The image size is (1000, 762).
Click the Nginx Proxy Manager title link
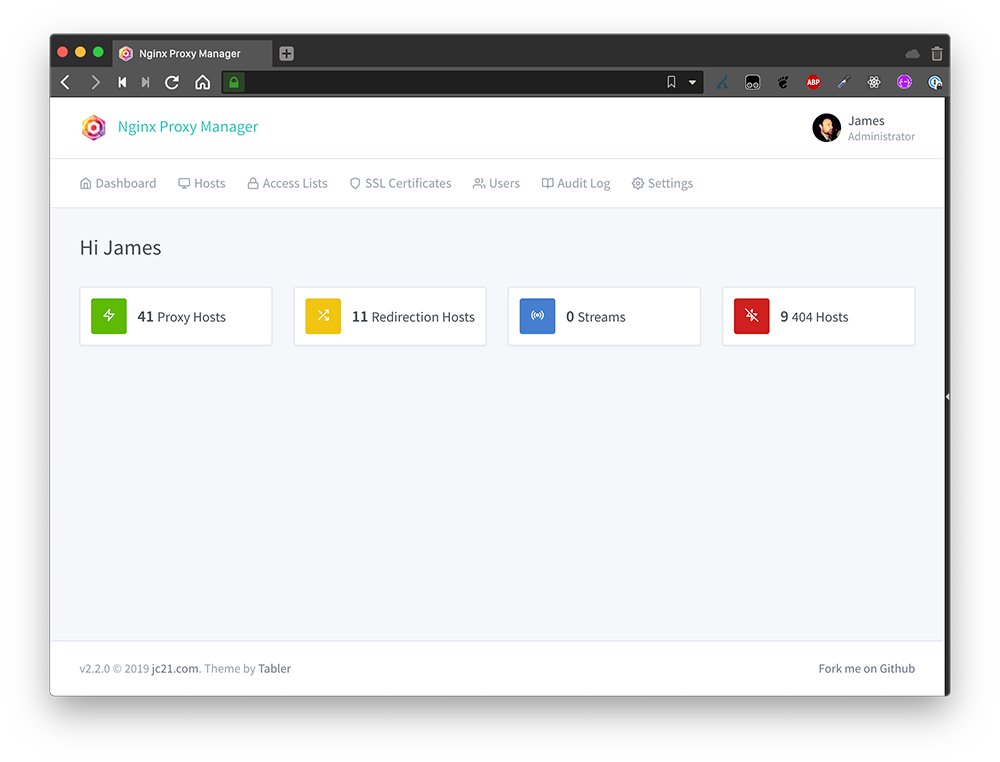(188, 127)
